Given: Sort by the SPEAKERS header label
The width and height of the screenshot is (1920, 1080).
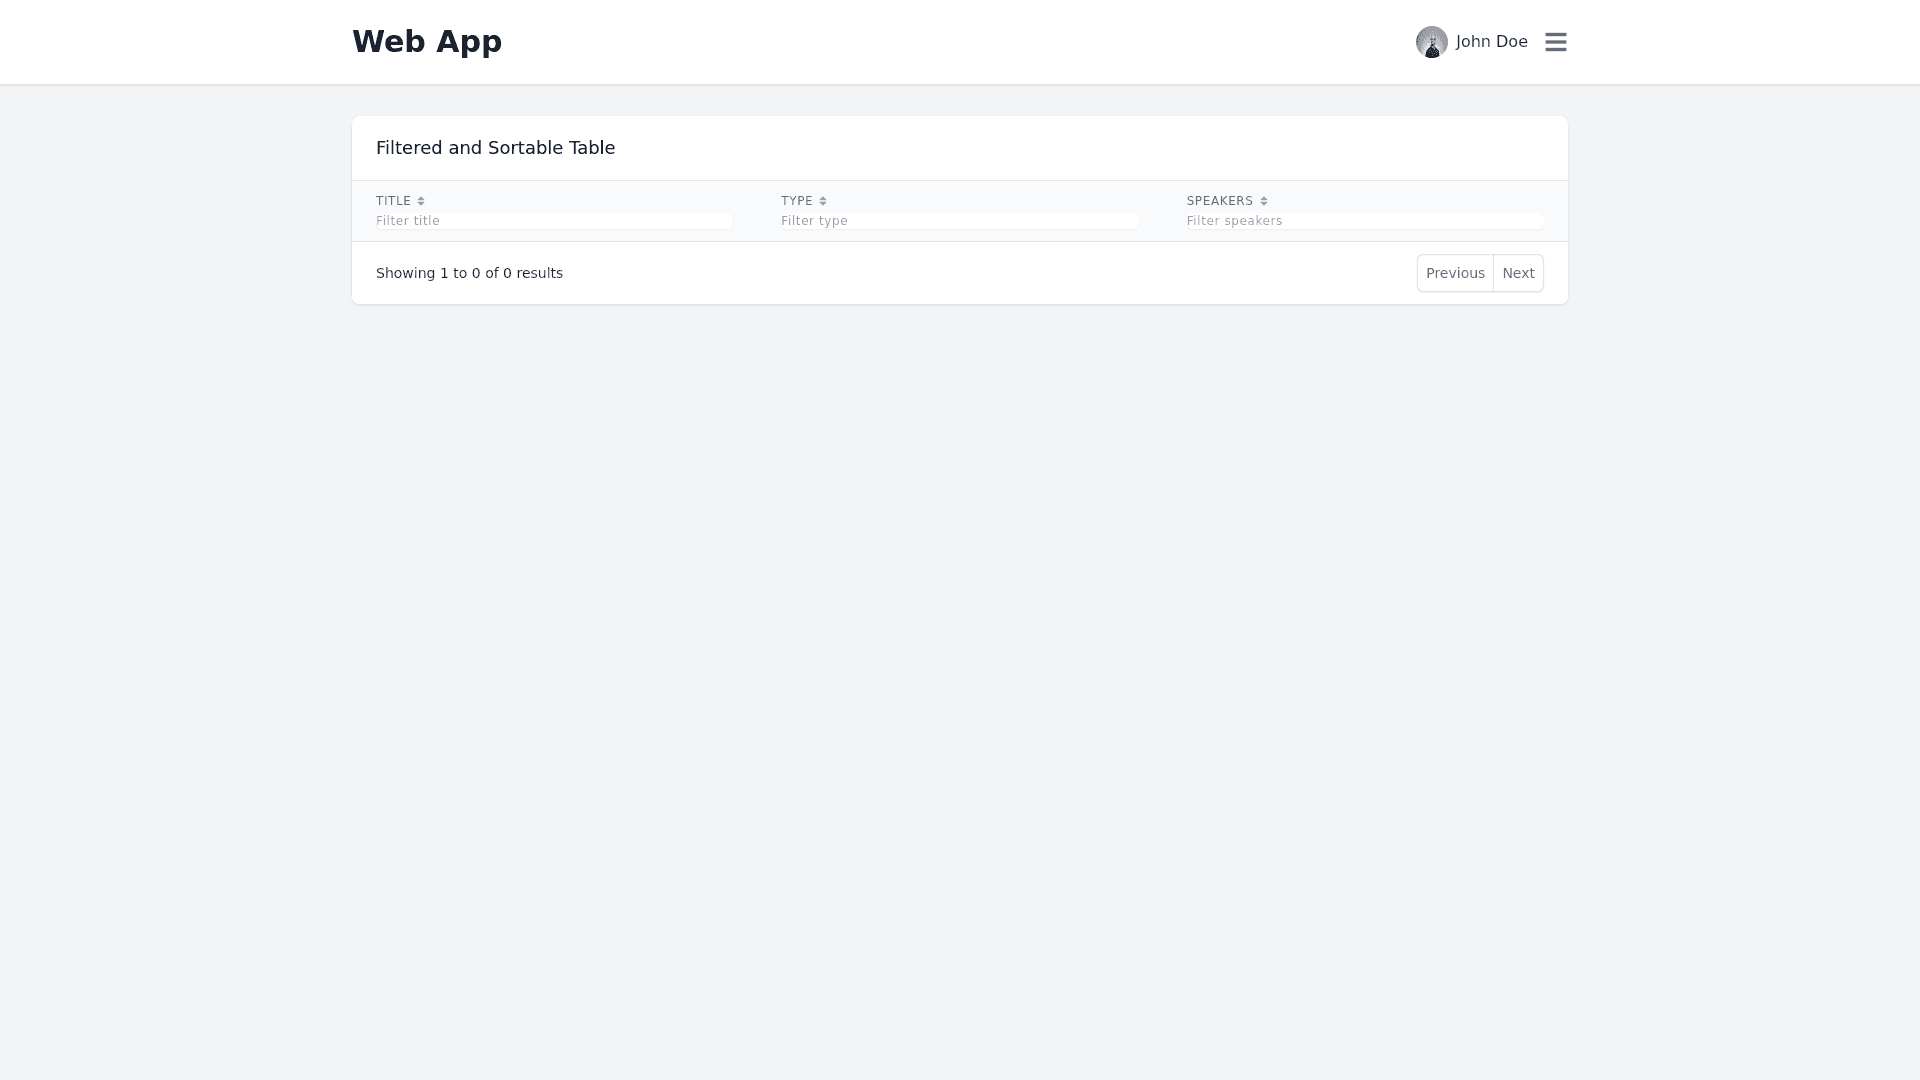Looking at the screenshot, I should click(x=1219, y=201).
